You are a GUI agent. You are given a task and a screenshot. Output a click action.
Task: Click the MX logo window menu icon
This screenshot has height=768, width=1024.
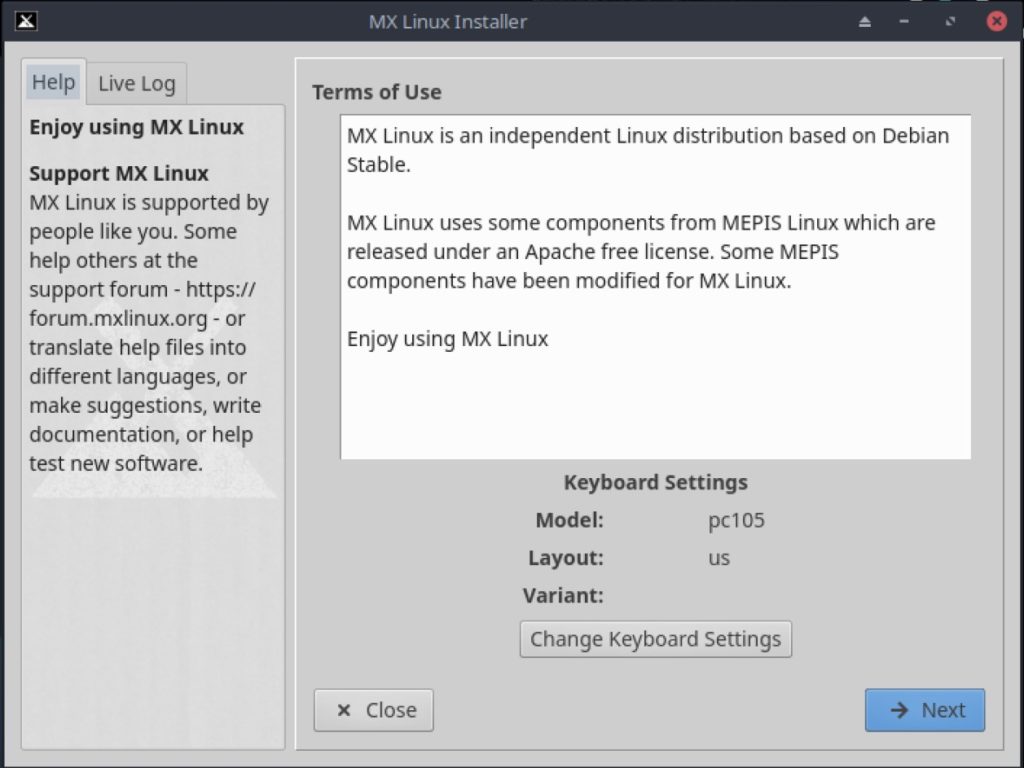pyautogui.click(x=26, y=22)
